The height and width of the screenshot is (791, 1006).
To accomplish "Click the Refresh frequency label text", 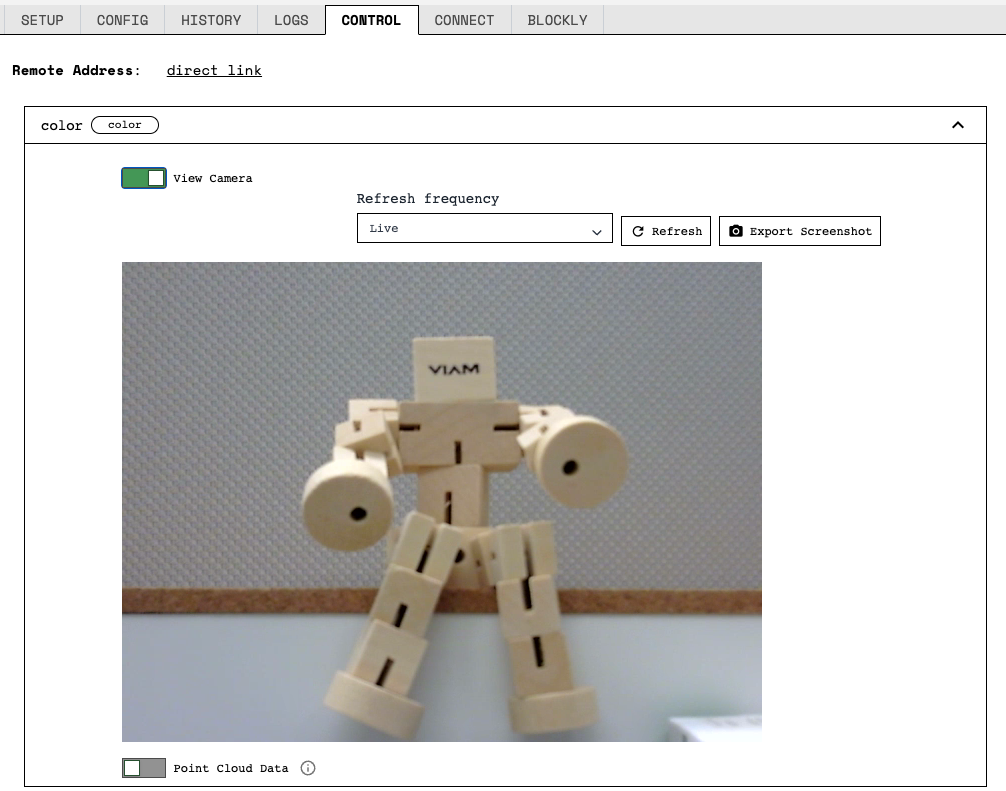I will [427, 198].
